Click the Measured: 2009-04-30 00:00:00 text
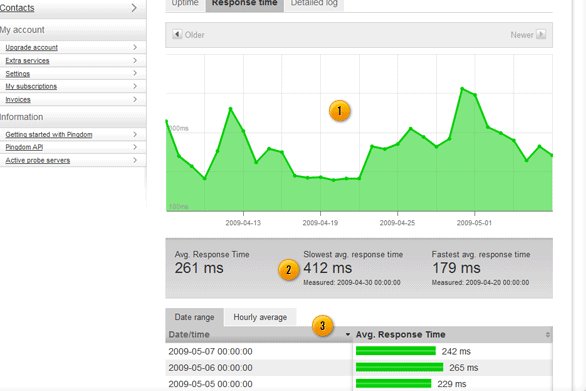Image resolution: width=586 pixels, height=391 pixels. click(352, 283)
